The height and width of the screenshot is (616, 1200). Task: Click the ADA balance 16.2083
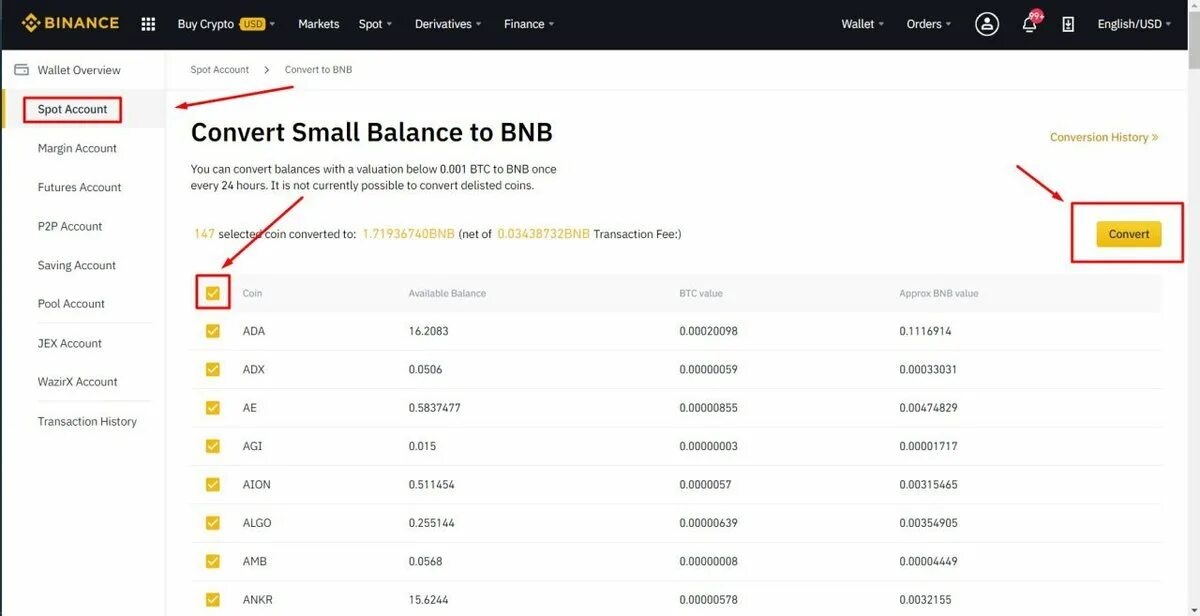click(x=428, y=331)
